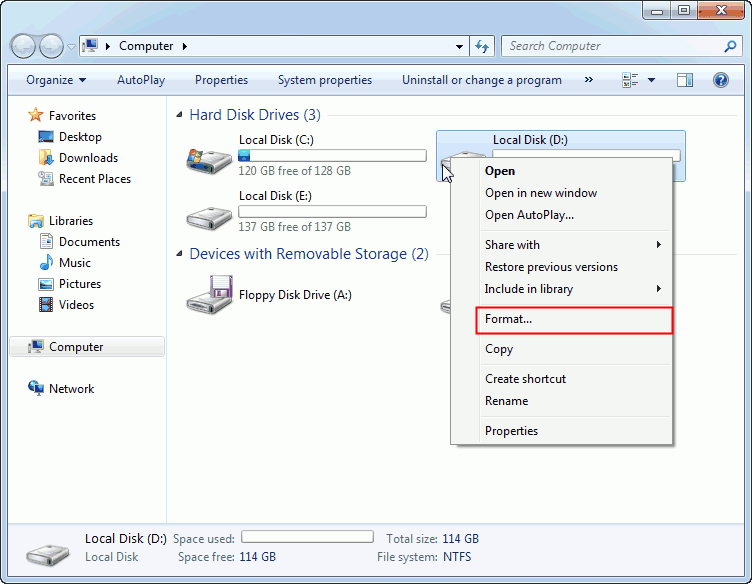This screenshot has height=584, width=752.
Task: Click the details pane drive icon
Action: coord(48,554)
